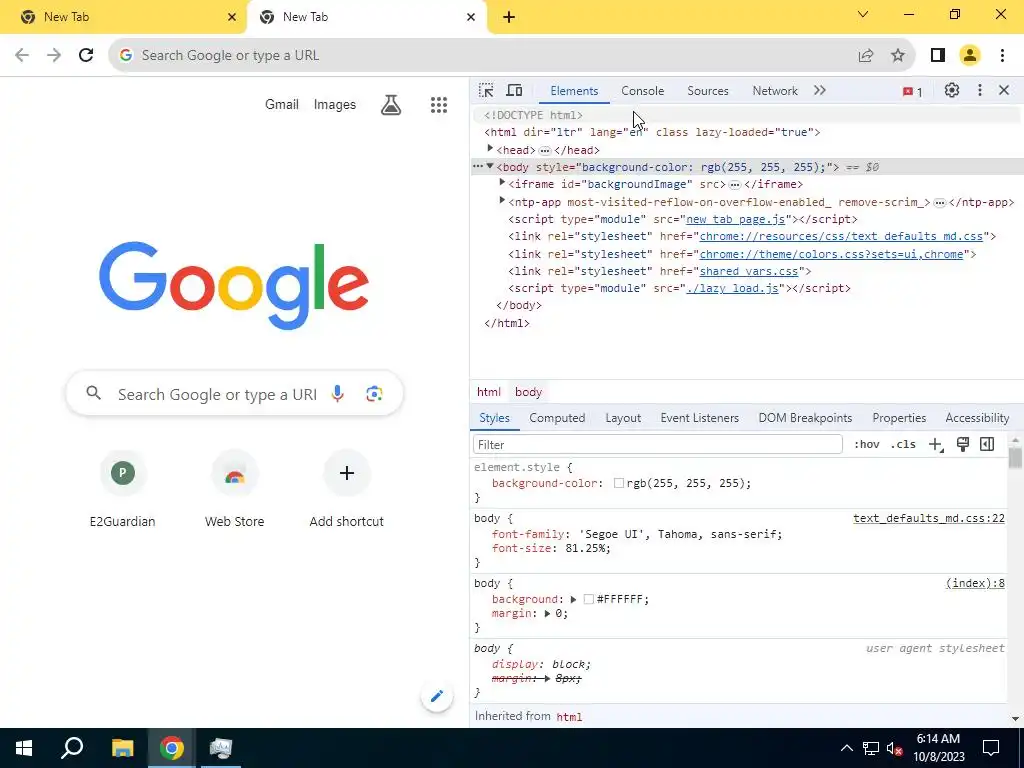Open body row actions ellipsis
1024x768 pixels.
[x=478, y=167]
